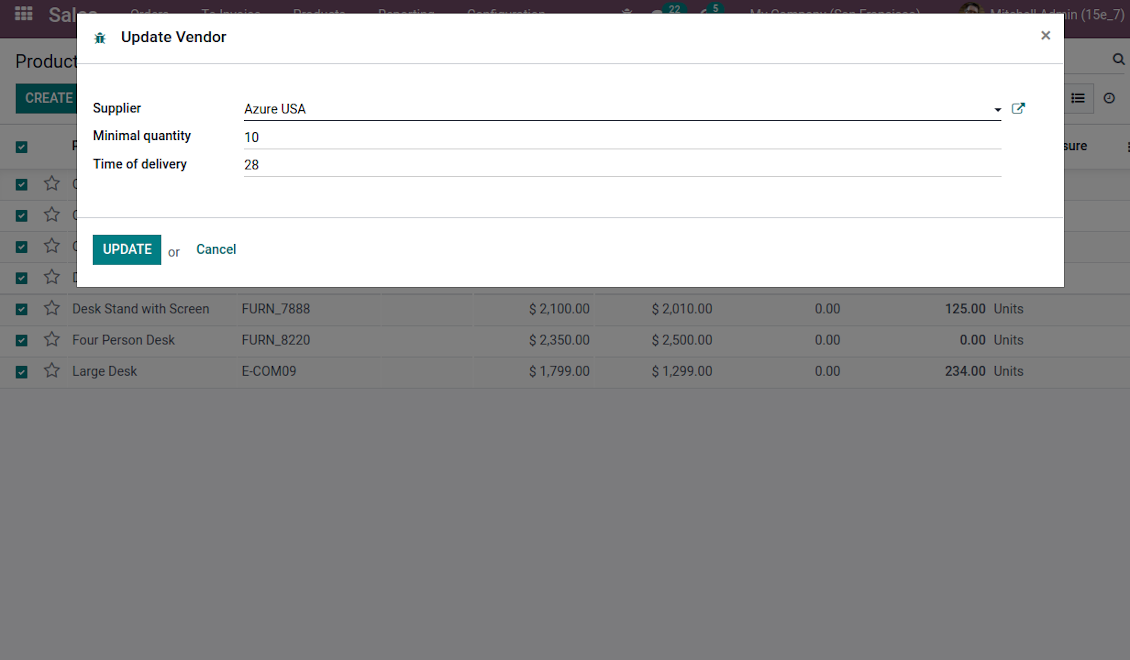Star Large Desk as favorite

click(x=52, y=370)
